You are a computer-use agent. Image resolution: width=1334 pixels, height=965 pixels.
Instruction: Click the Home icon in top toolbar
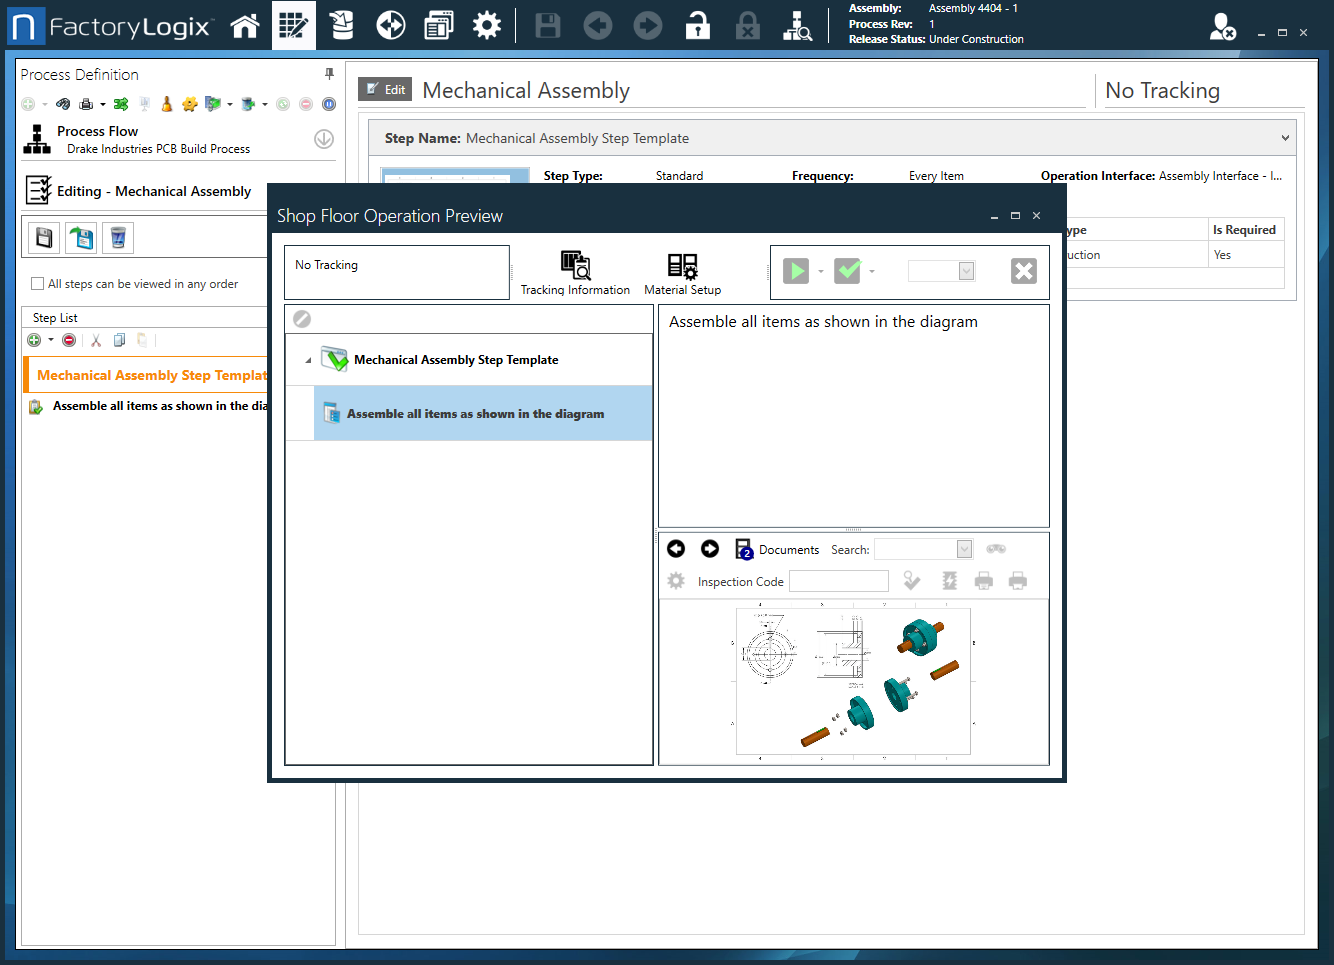(x=245, y=26)
